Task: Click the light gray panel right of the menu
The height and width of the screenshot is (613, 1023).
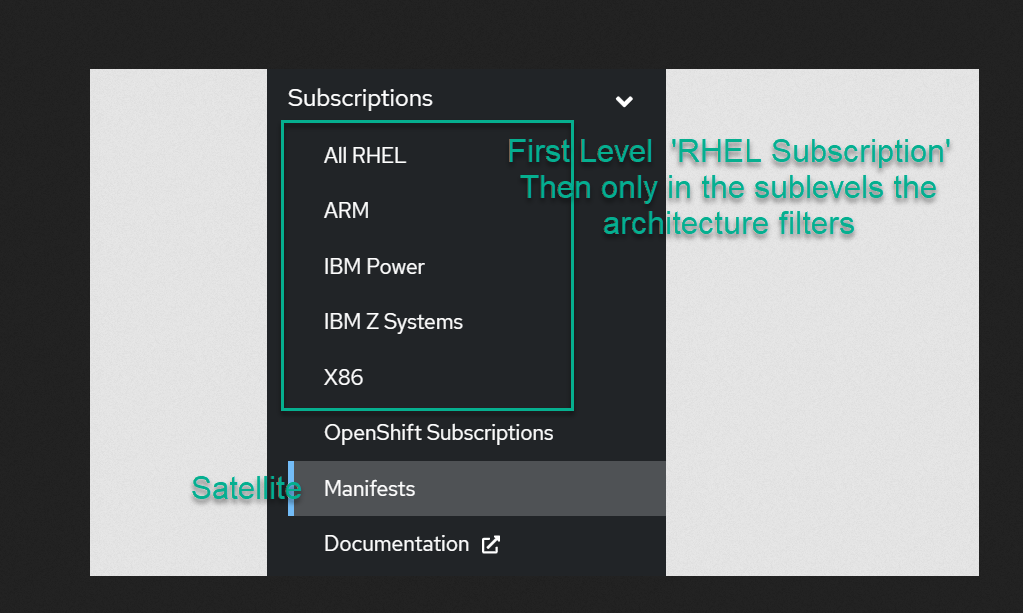Action: pos(822,400)
